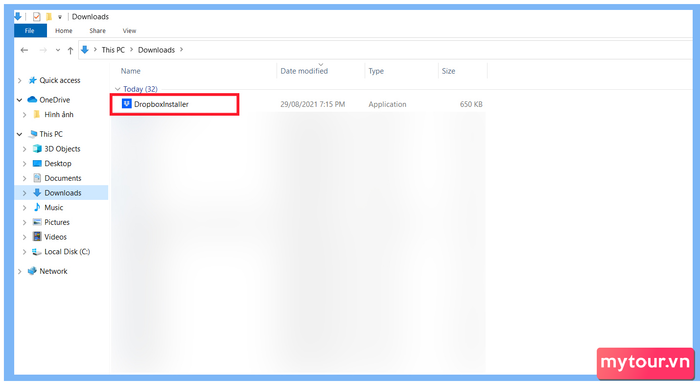Image resolution: width=700 pixels, height=387 pixels.
Task: Open Music in navigation pane
Action: coord(54,208)
